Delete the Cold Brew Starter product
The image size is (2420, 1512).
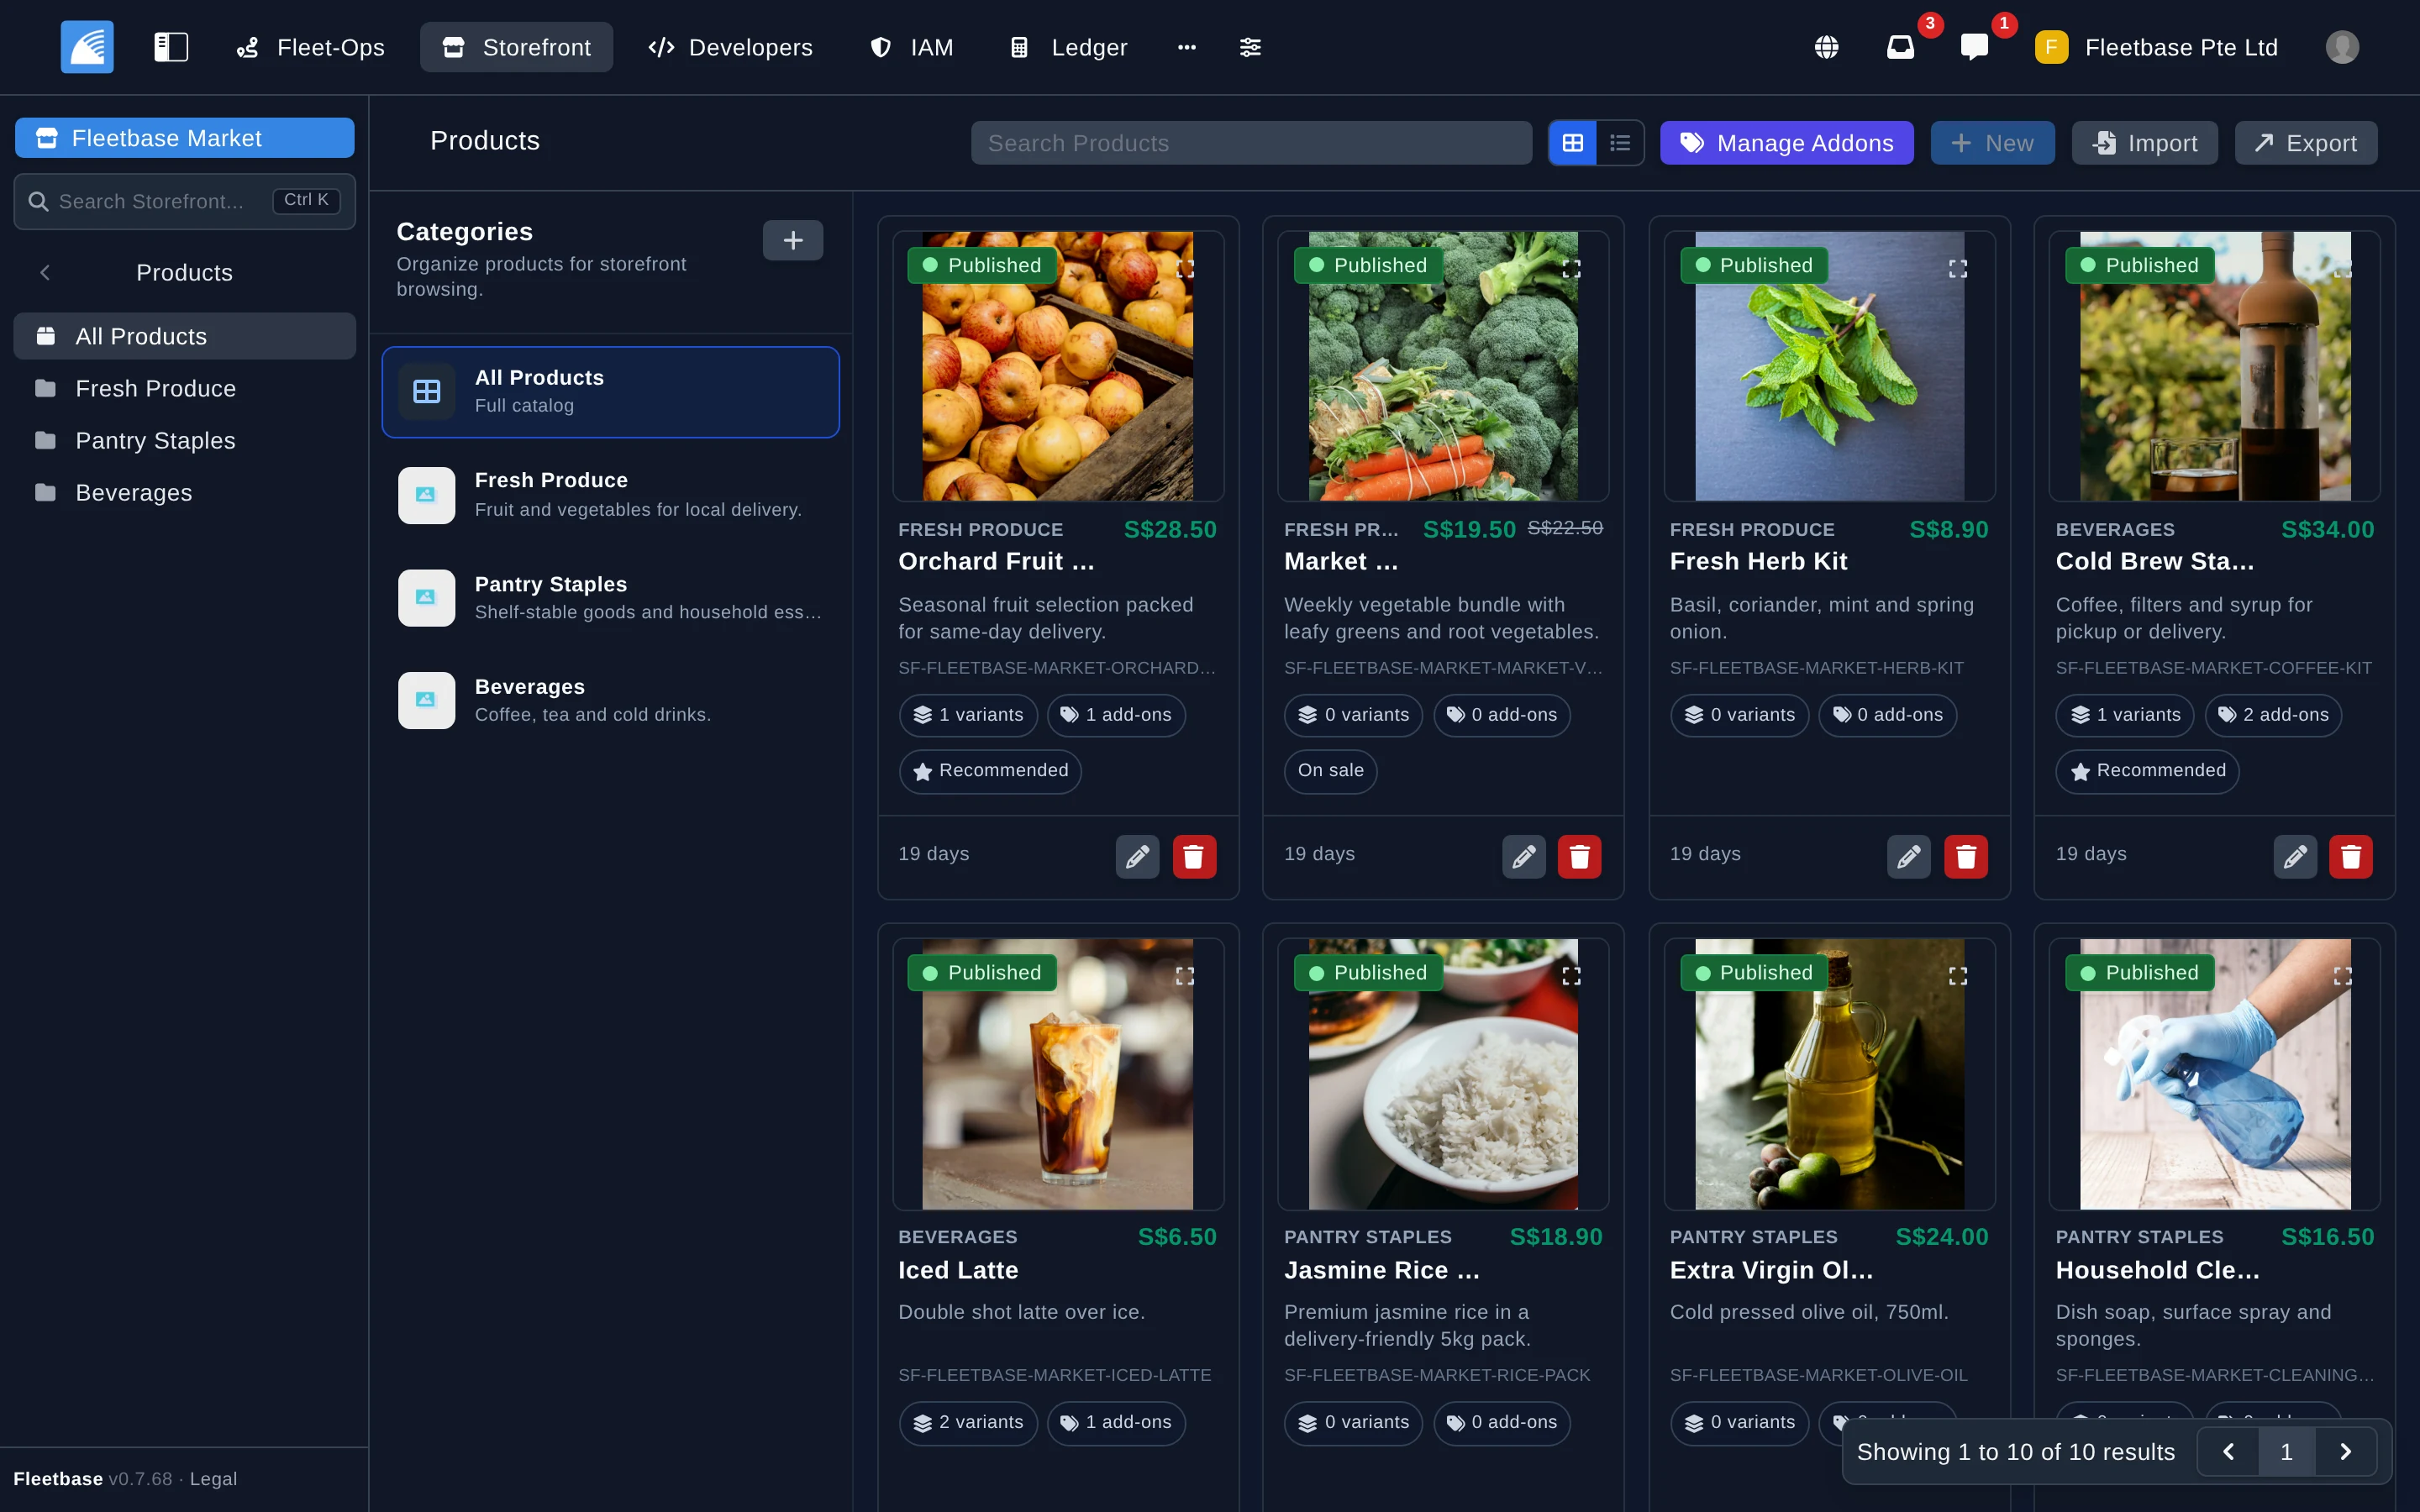pos(2351,856)
